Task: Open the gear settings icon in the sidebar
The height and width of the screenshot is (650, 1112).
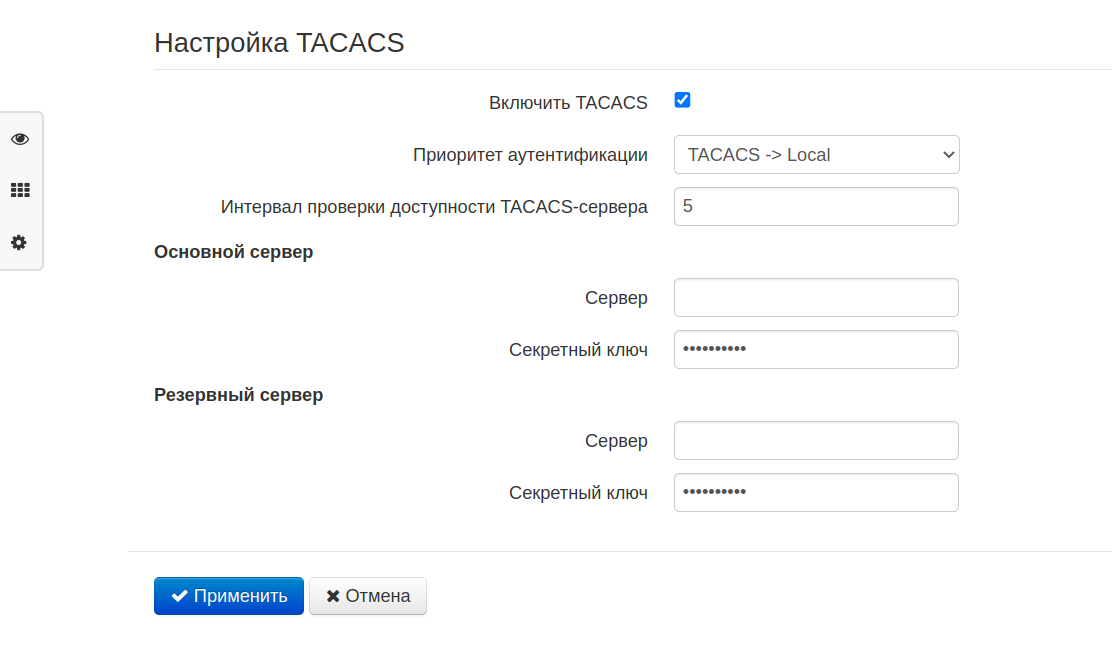Action: [20, 242]
